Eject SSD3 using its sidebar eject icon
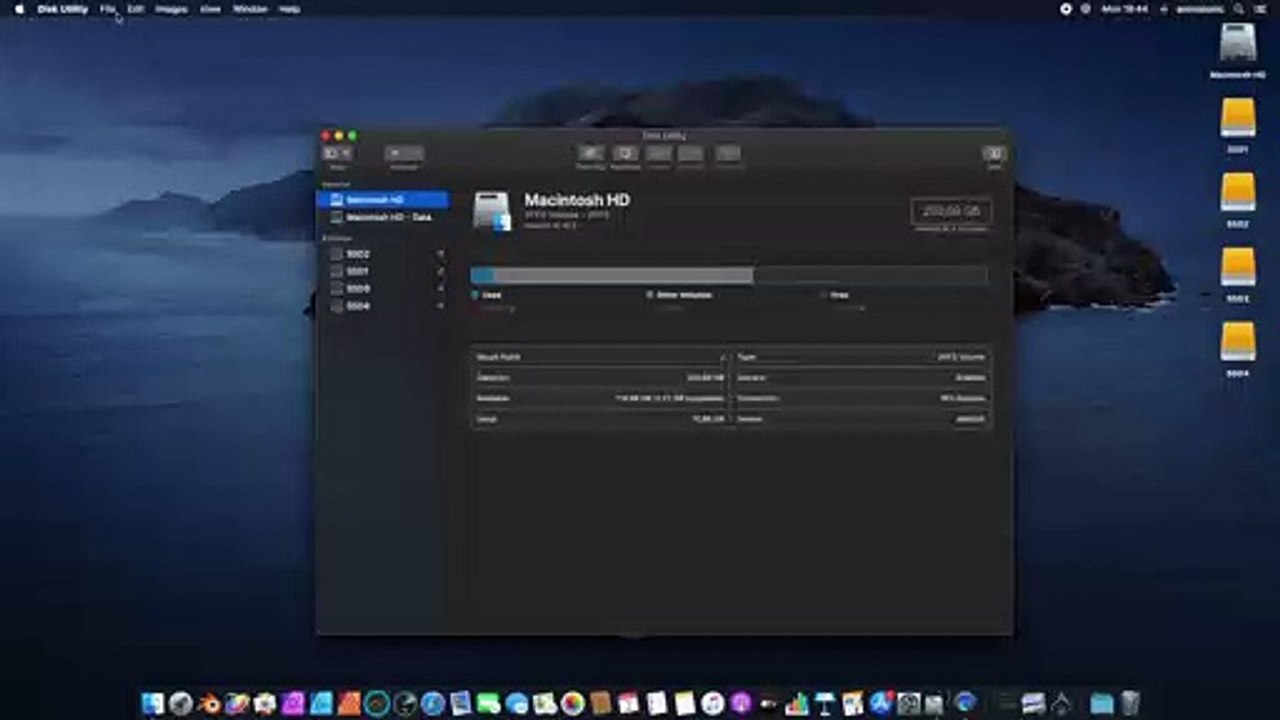 coord(440,289)
